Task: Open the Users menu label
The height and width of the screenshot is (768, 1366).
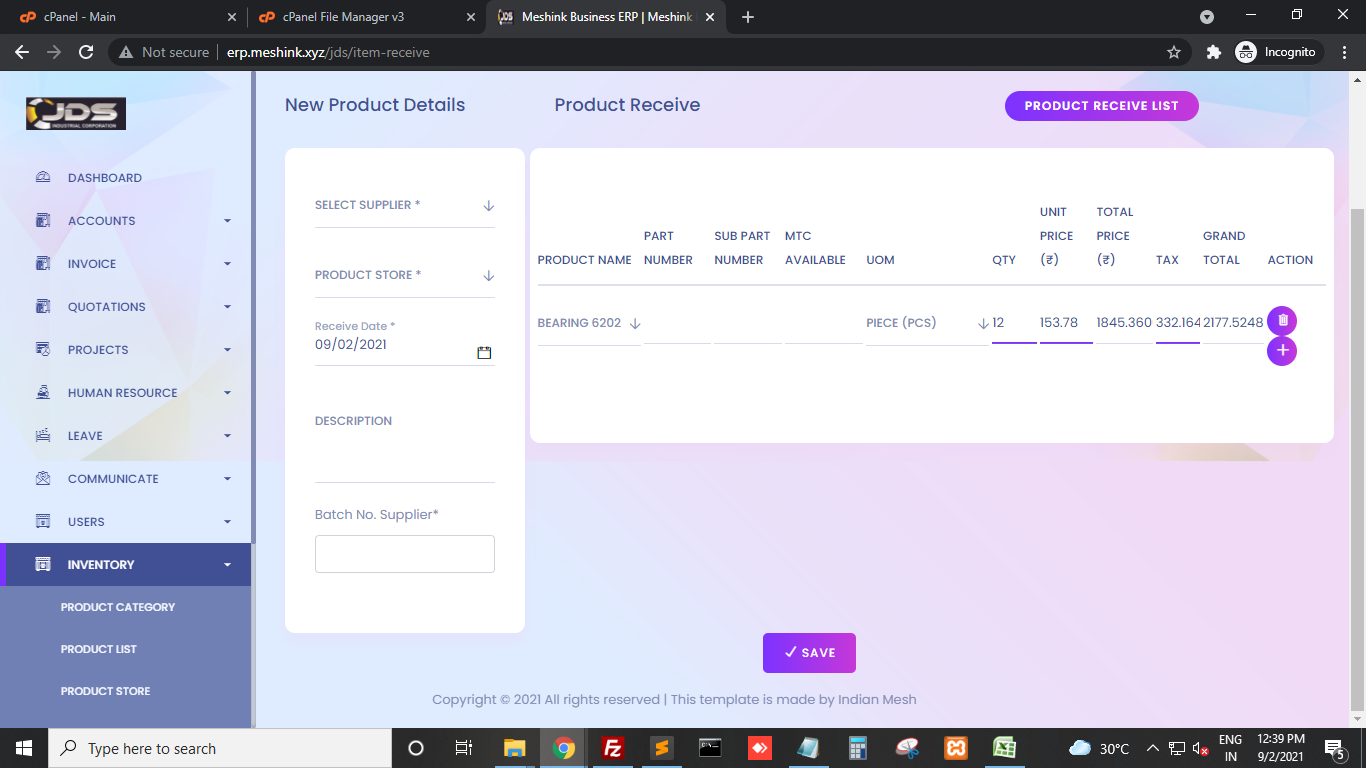Action: tap(86, 522)
